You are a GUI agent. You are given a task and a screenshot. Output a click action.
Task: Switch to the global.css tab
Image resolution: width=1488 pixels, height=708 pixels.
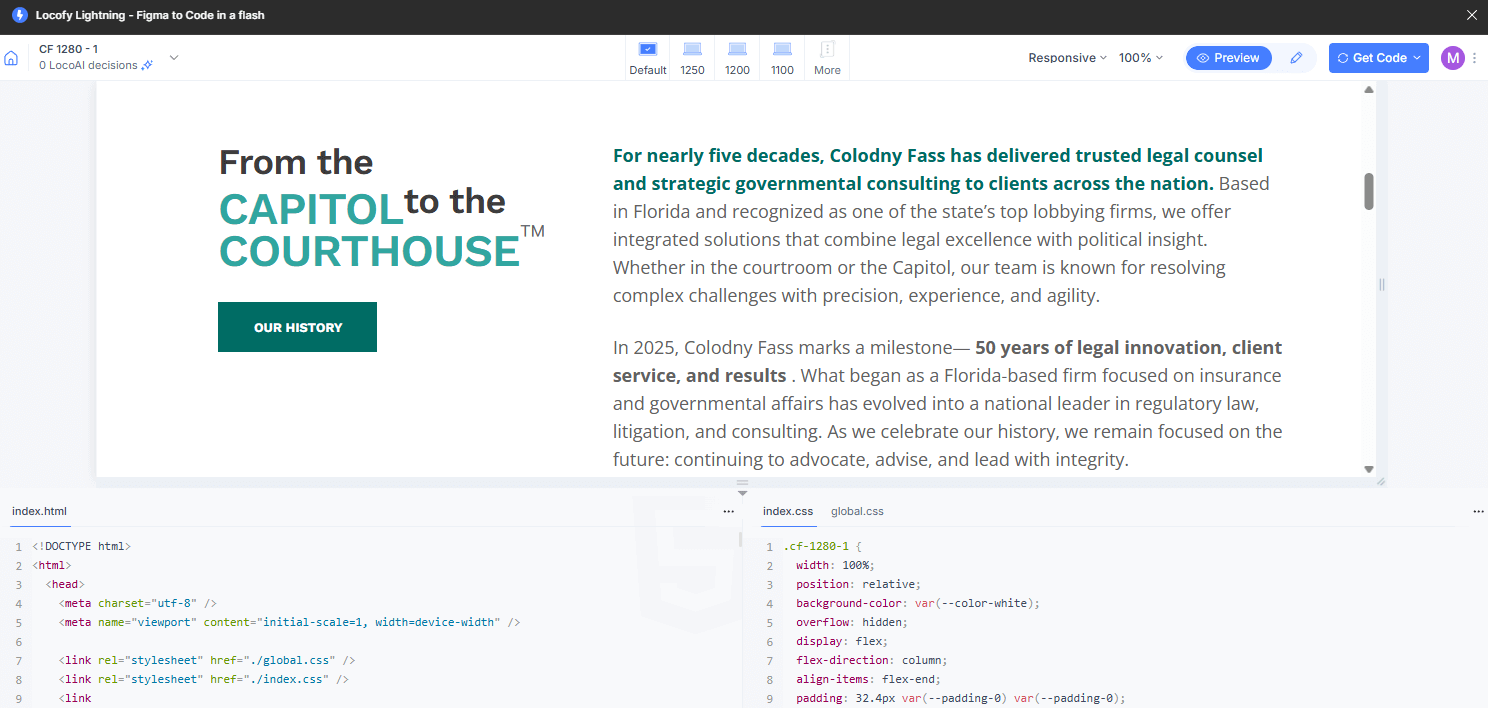857,511
